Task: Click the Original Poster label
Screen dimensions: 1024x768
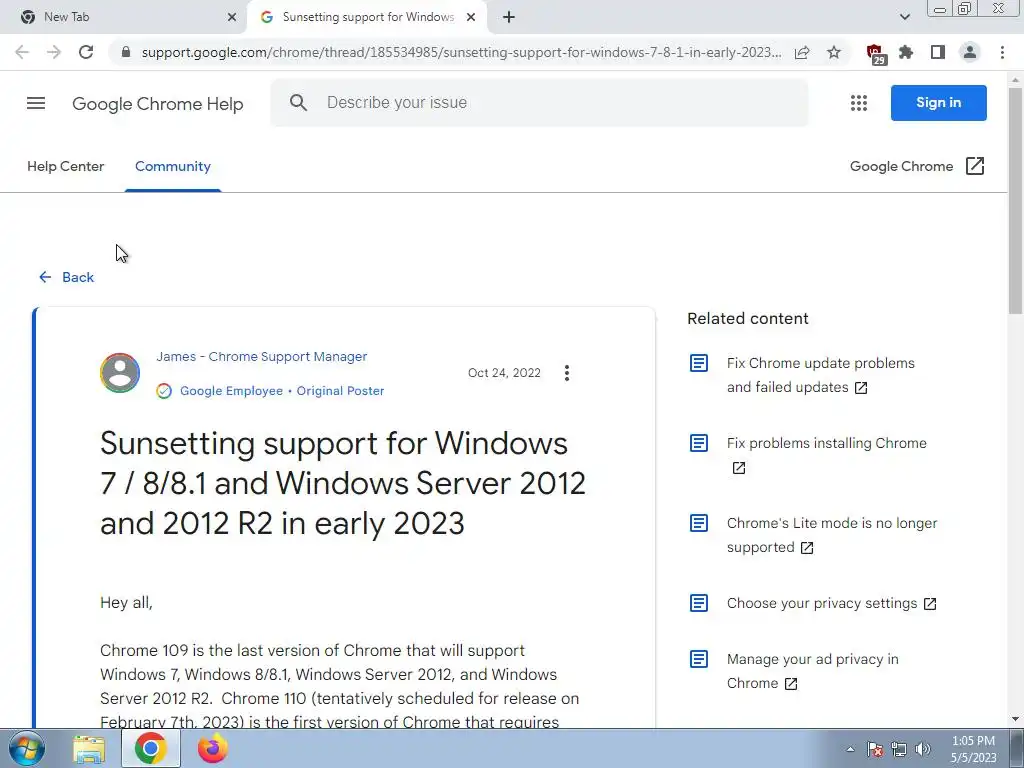Action: tap(340, 391)
